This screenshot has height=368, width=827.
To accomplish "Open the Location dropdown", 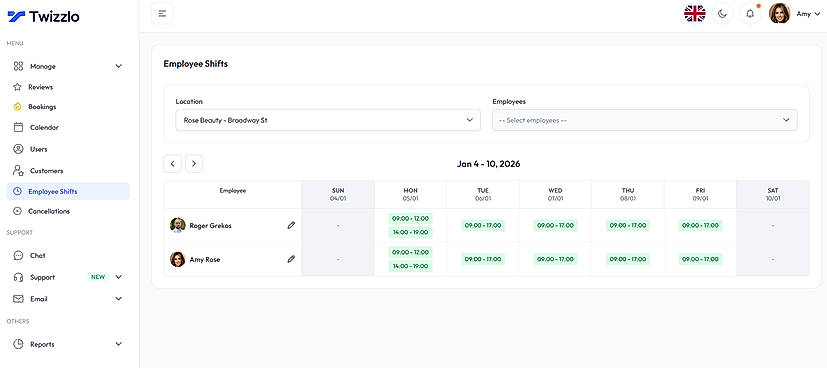I will [328, 120].
